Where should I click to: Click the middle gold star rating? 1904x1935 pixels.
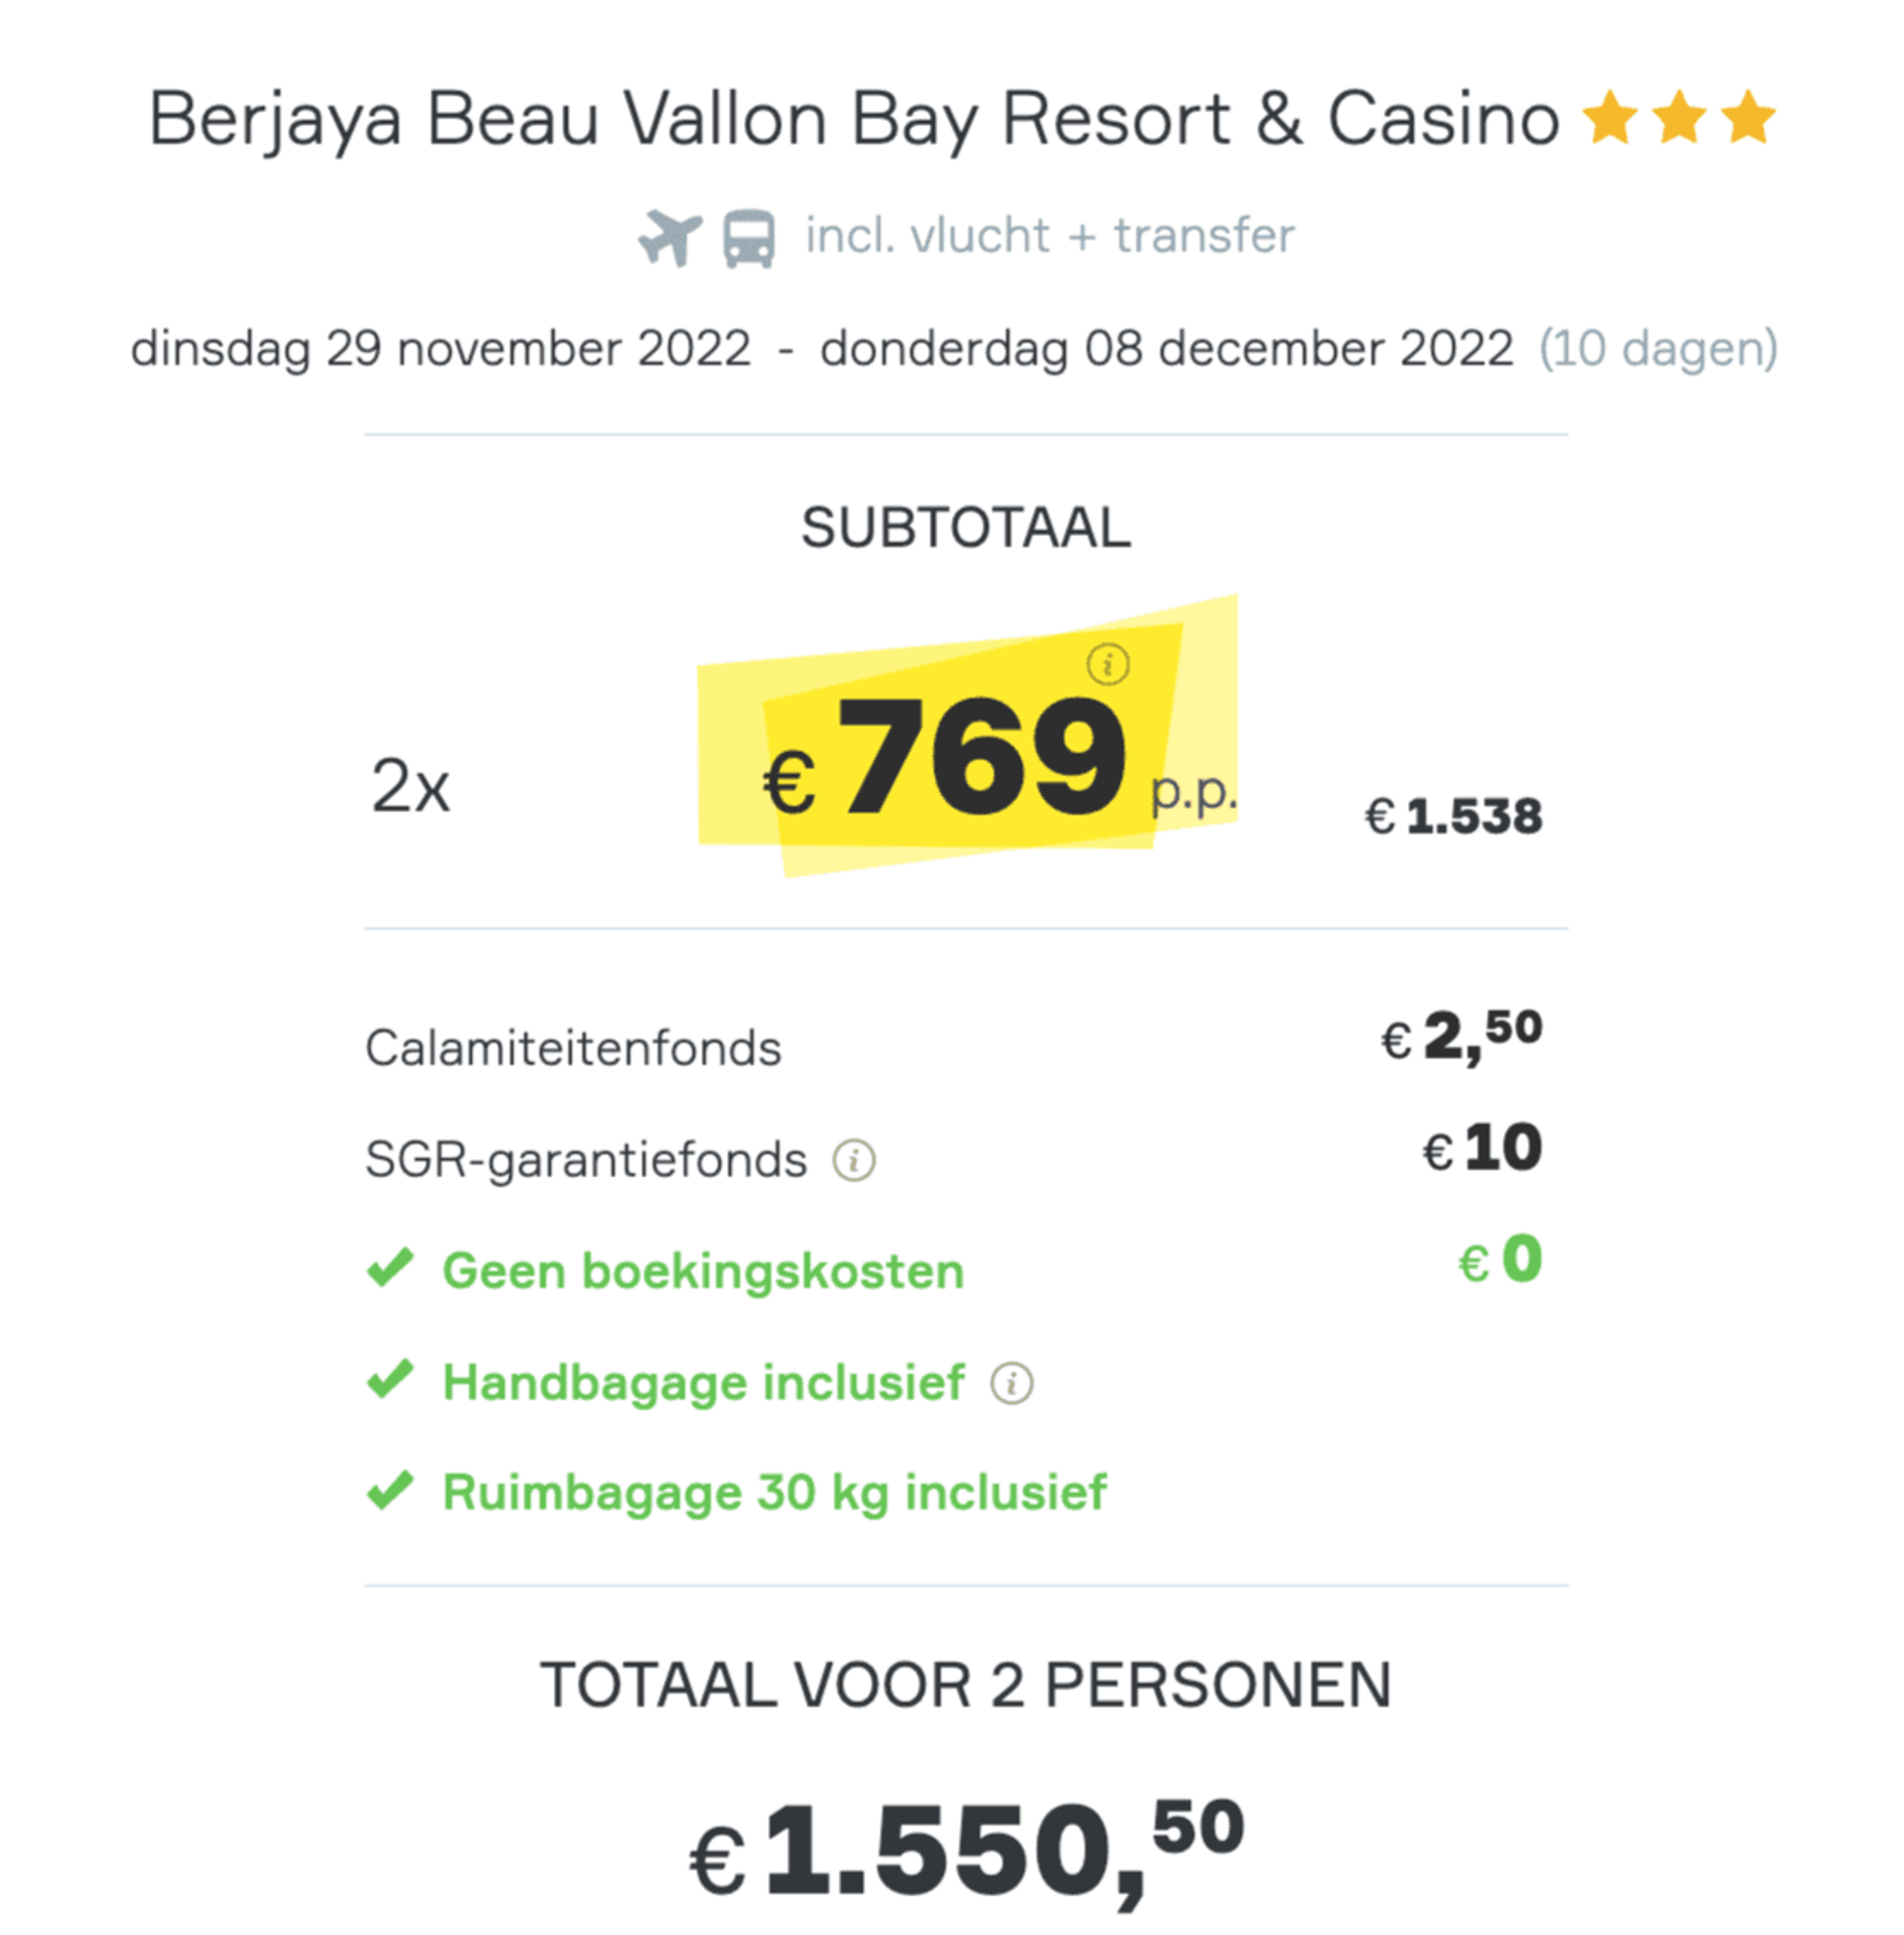pos(1679,117)
